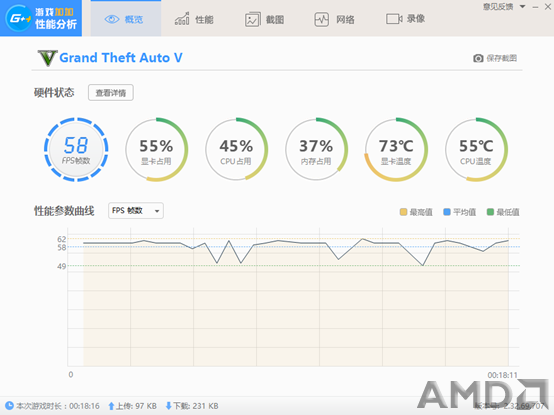Select the 37% 内存占用 memory gauge
554x415 pixels.
coord(316,149)
